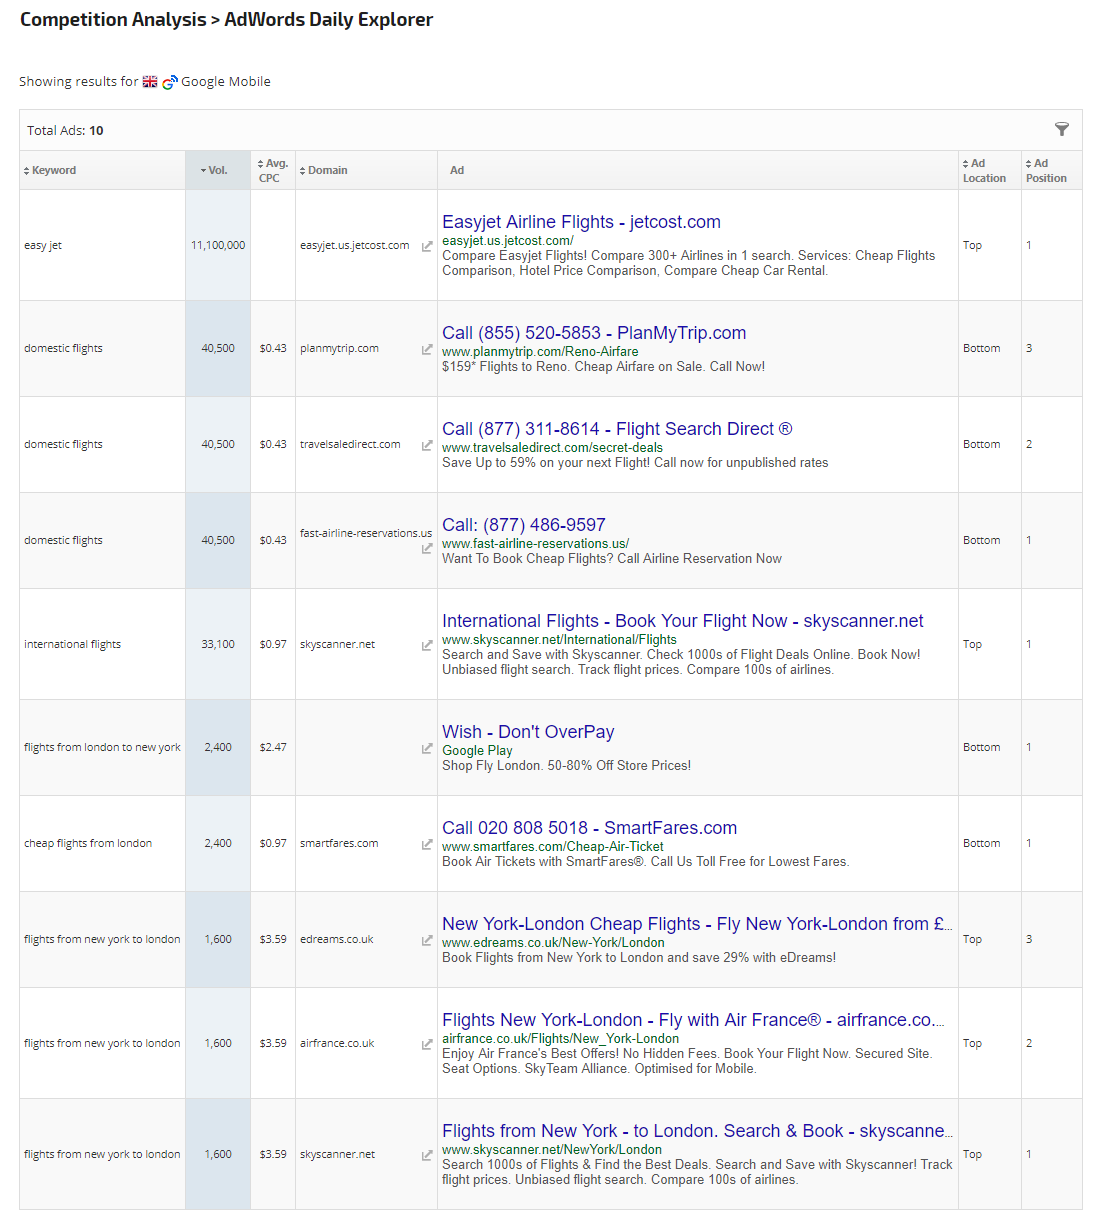Open external link icon for smartfares.com
The width and height of the screenshot is (1095, 1232).
tap(427, 844)
